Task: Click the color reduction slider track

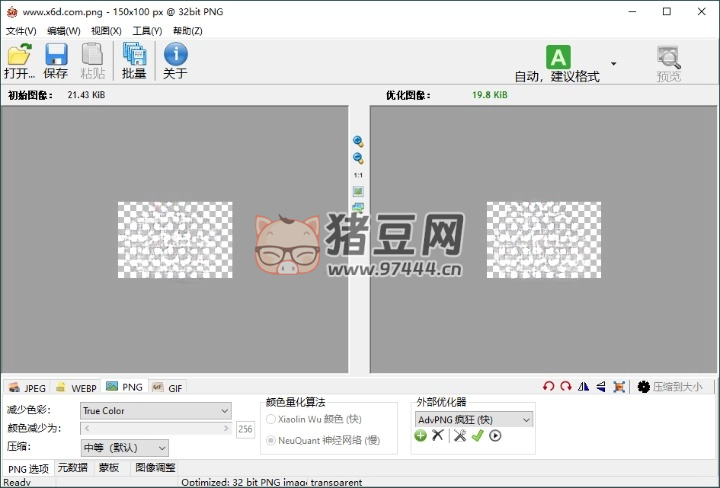Action: [156, 429]
